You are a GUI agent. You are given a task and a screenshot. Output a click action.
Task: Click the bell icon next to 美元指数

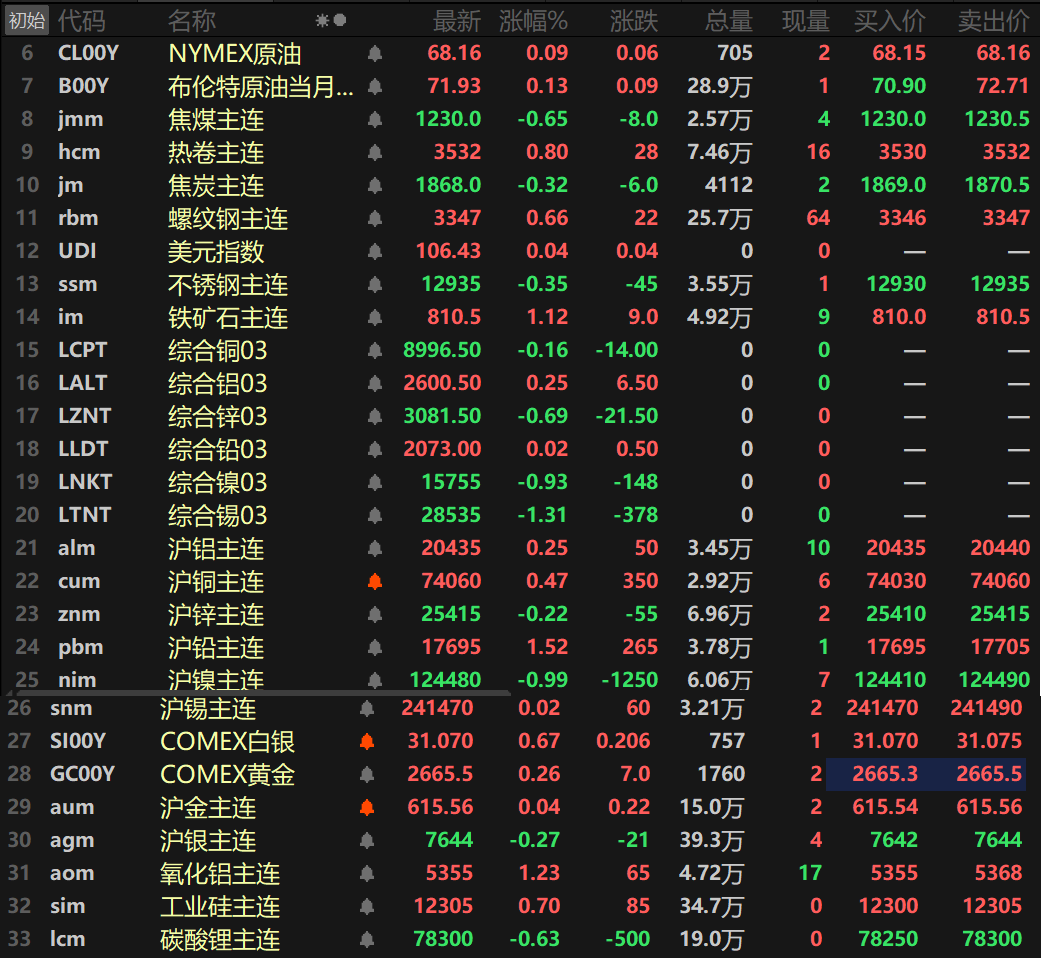[x=375, y=251]
